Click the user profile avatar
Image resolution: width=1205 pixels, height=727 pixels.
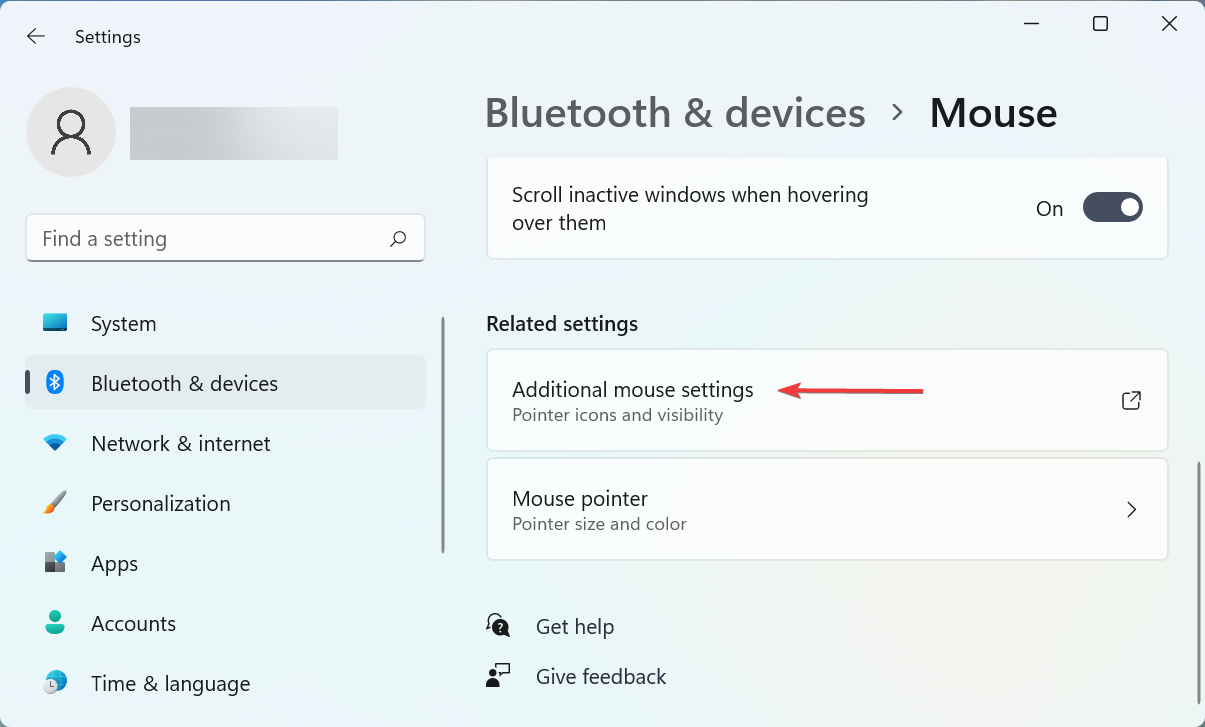pyautogui.click(x=71, y=132)
